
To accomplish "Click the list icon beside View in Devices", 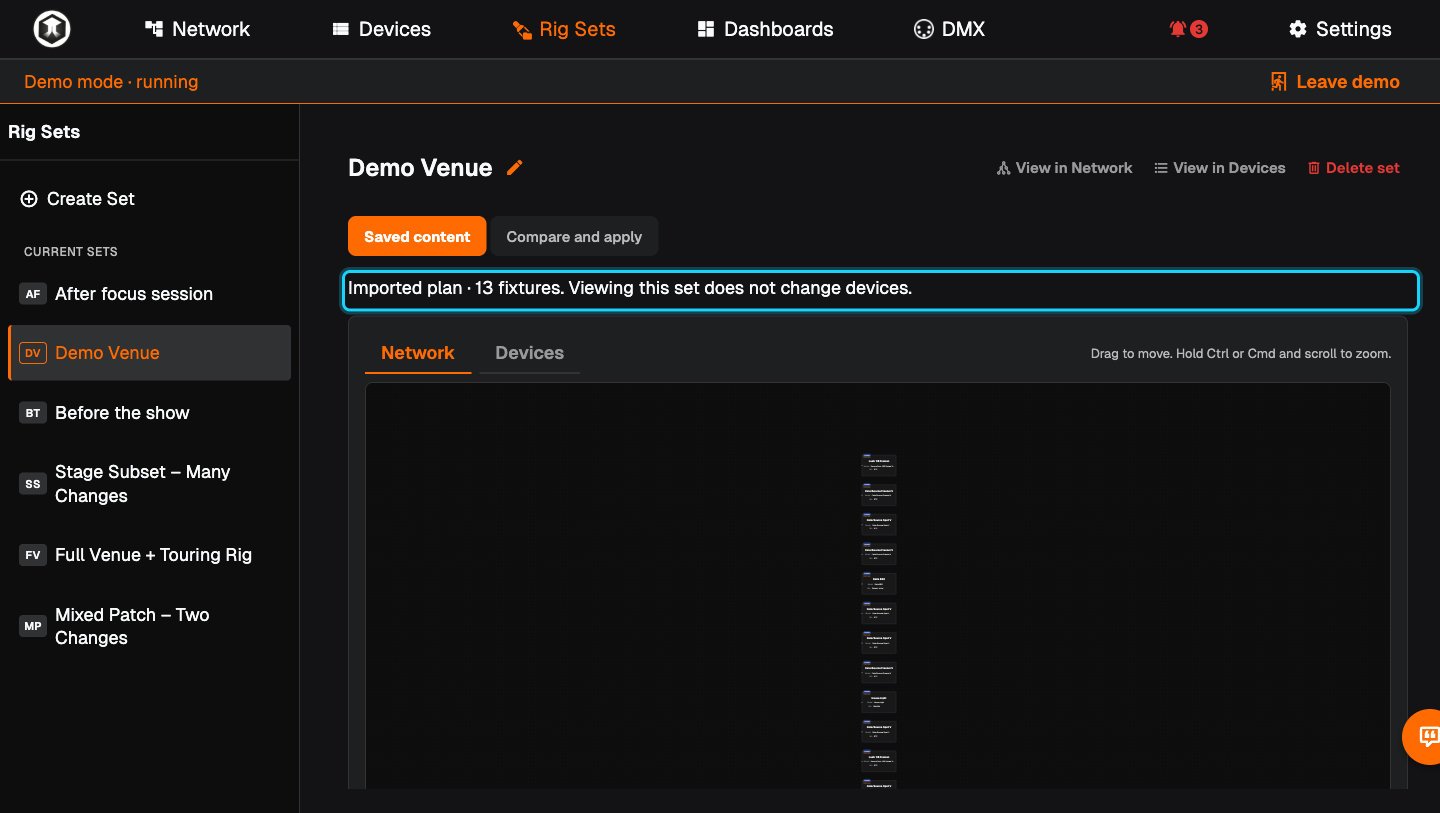I will (1161, 168).
